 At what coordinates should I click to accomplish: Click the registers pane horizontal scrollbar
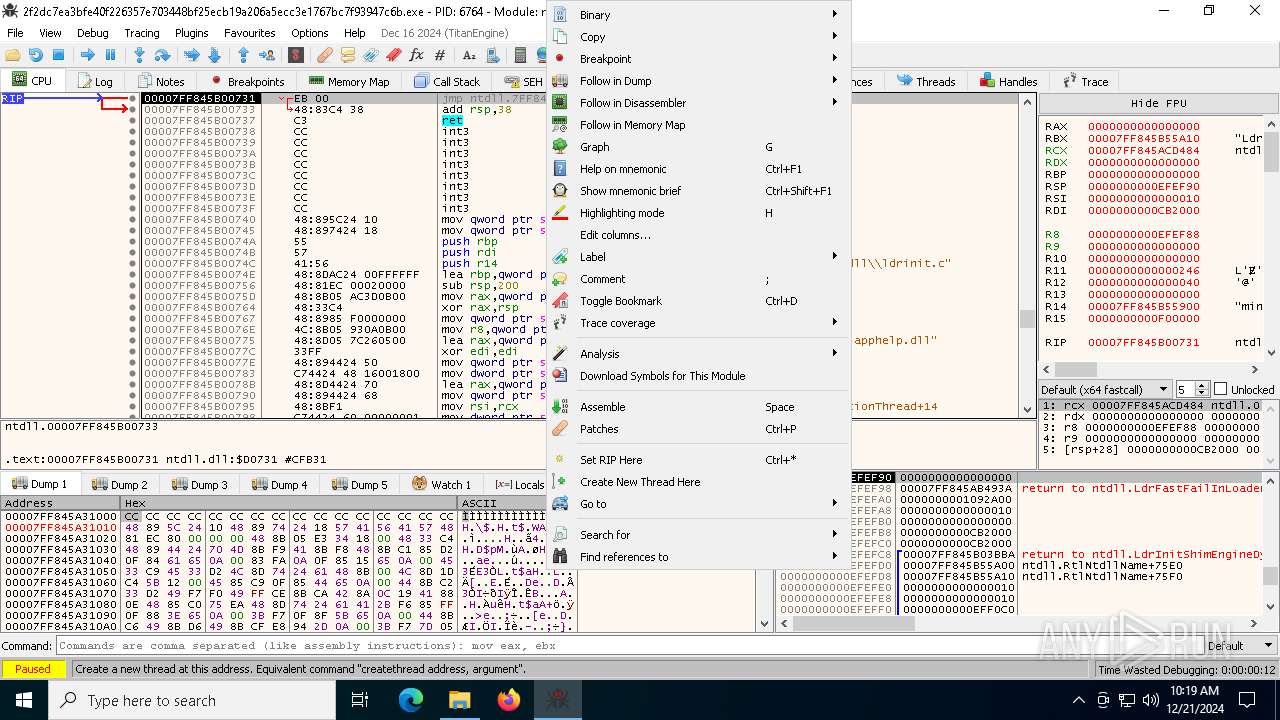click(1151, 369)
